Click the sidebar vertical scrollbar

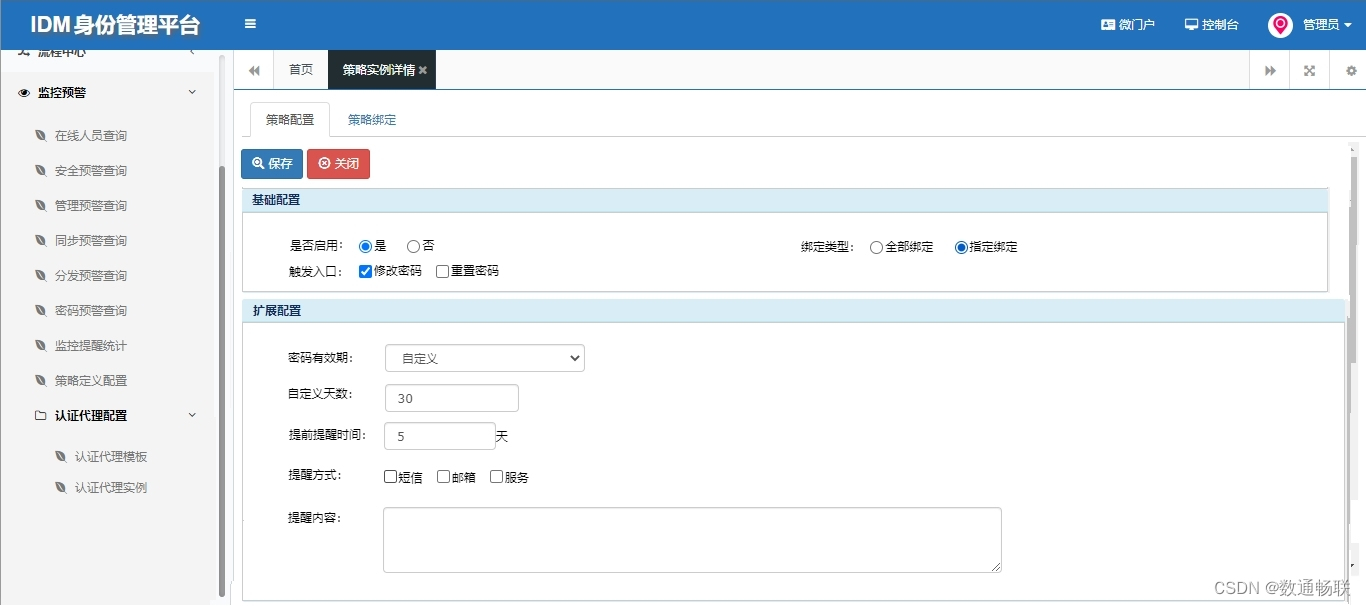coord(222,380)
